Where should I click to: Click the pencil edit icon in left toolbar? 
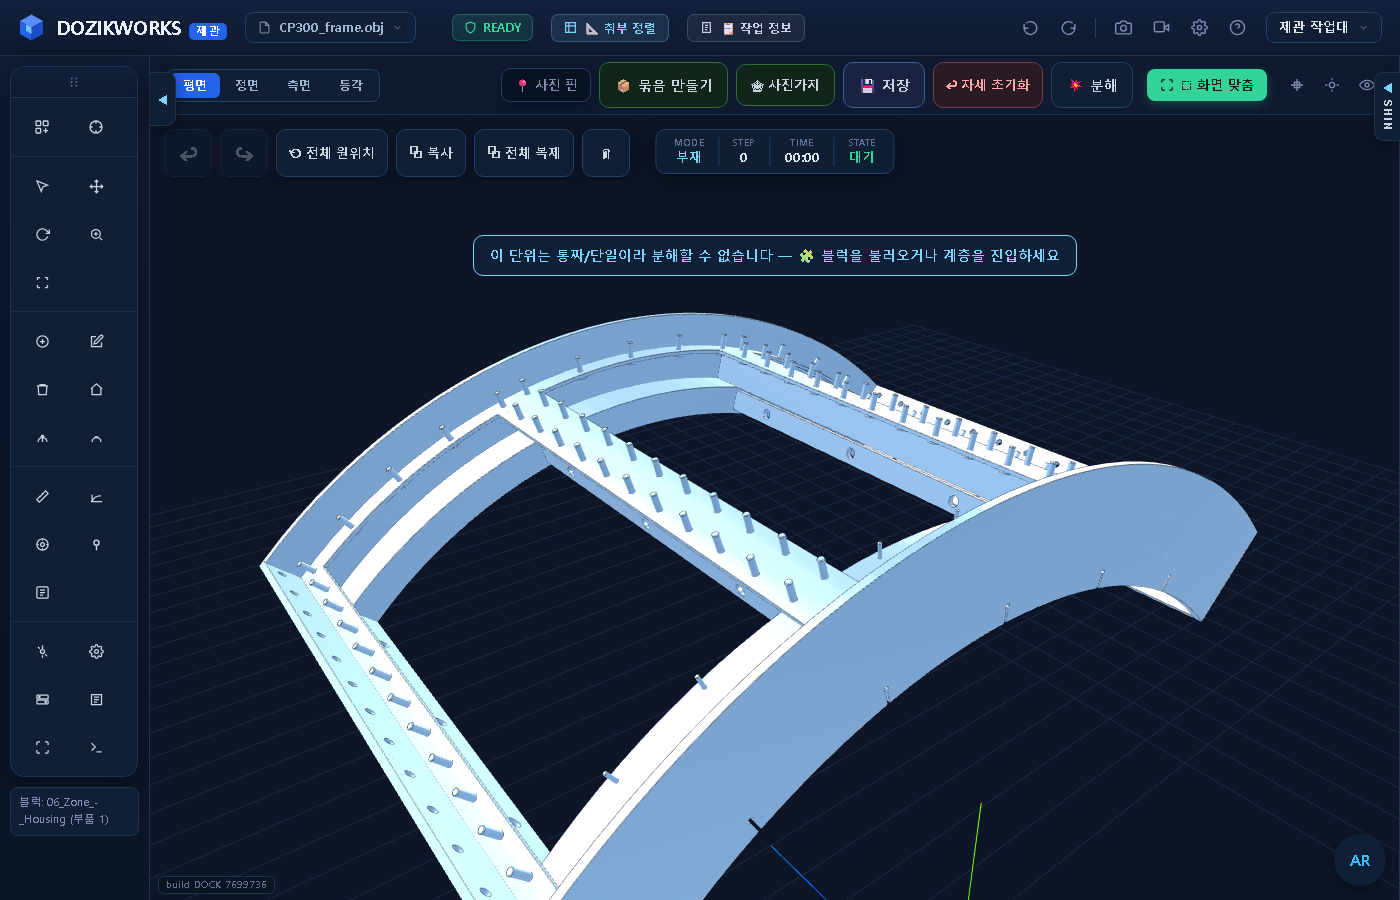click(96, 342)
